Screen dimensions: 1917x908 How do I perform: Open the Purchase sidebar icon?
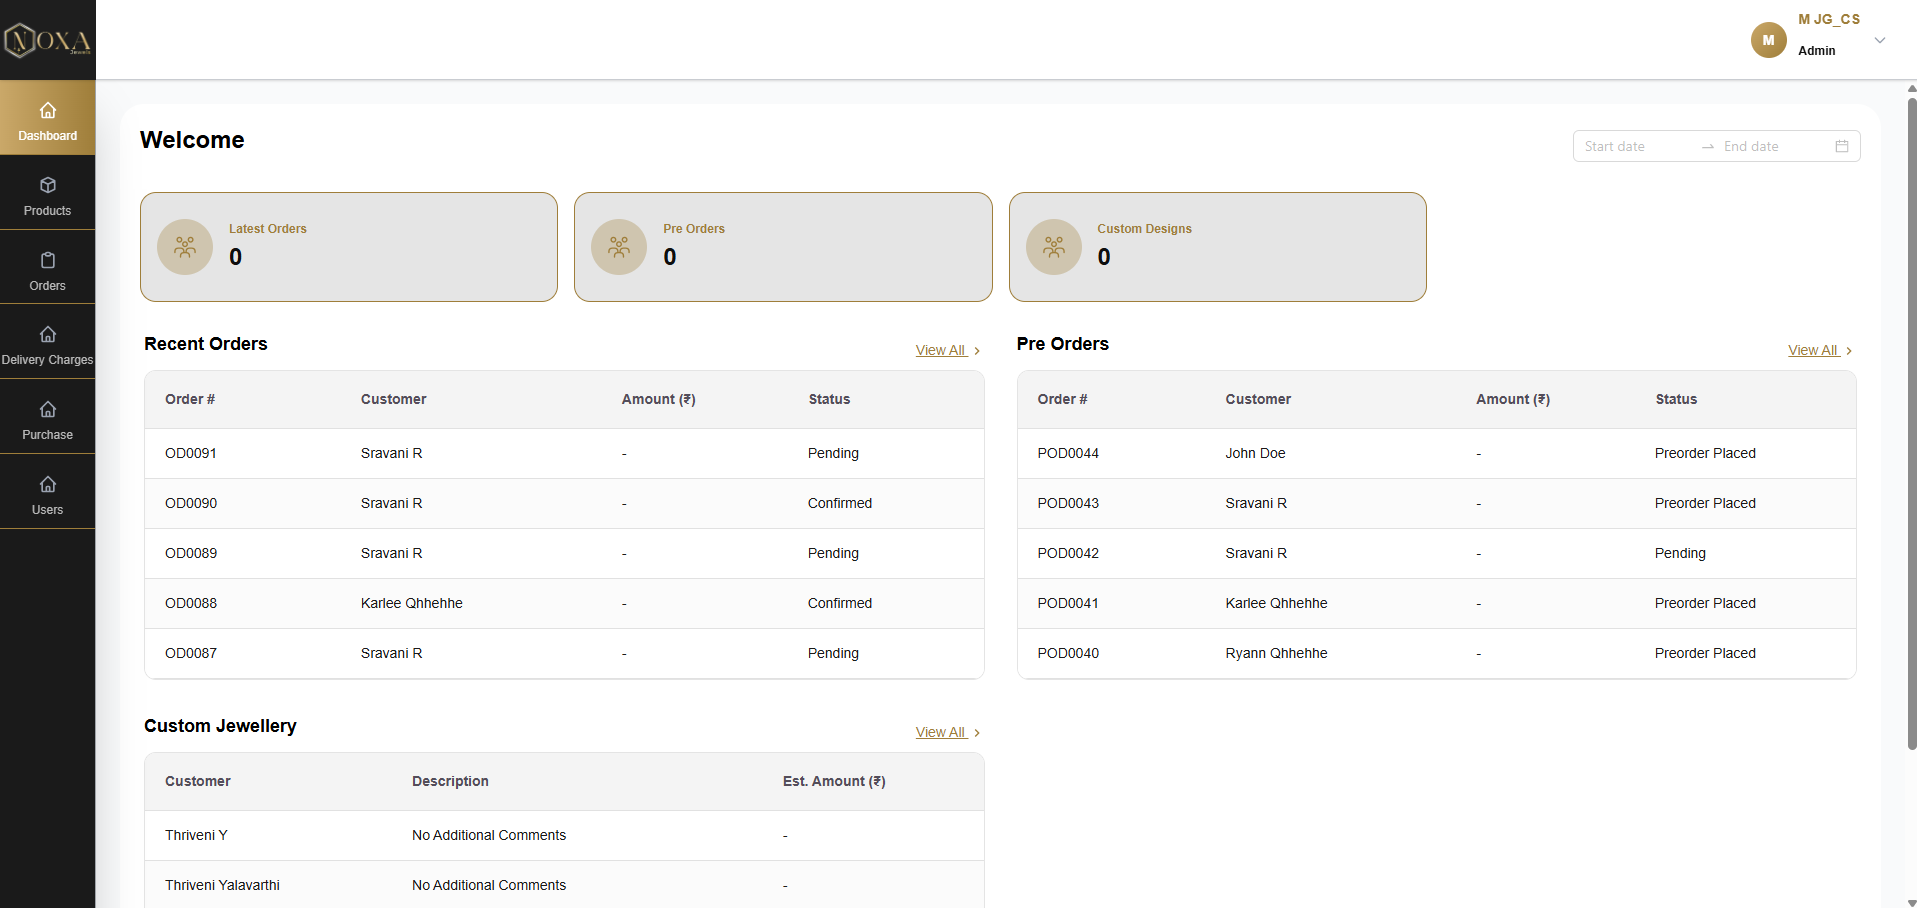(47, 410)
